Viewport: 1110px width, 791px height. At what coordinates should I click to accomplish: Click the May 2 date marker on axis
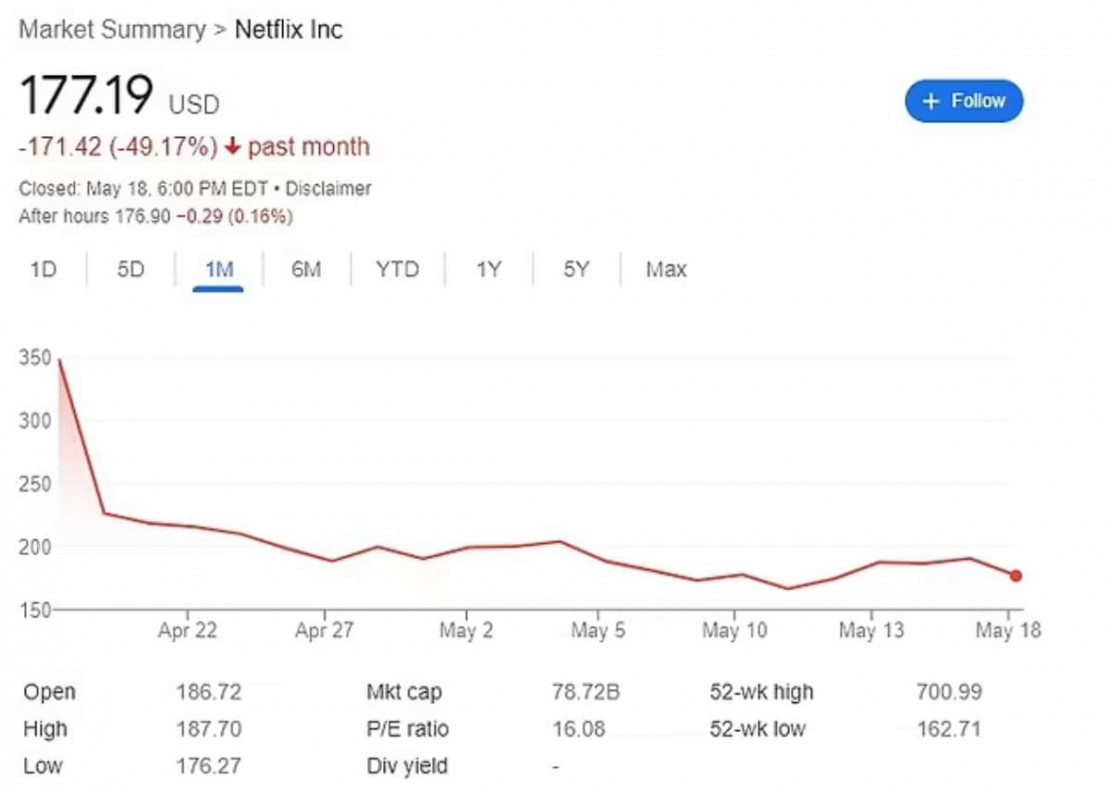tap(466, 630)
